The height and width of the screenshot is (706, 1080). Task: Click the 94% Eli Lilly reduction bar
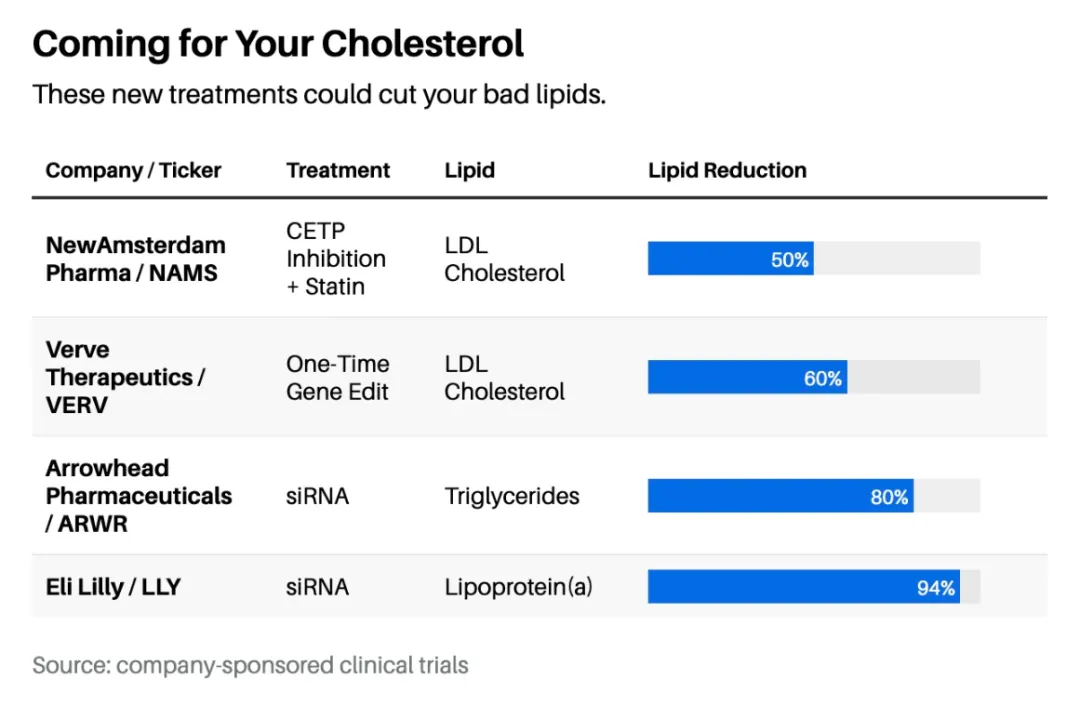click(803, 587)
